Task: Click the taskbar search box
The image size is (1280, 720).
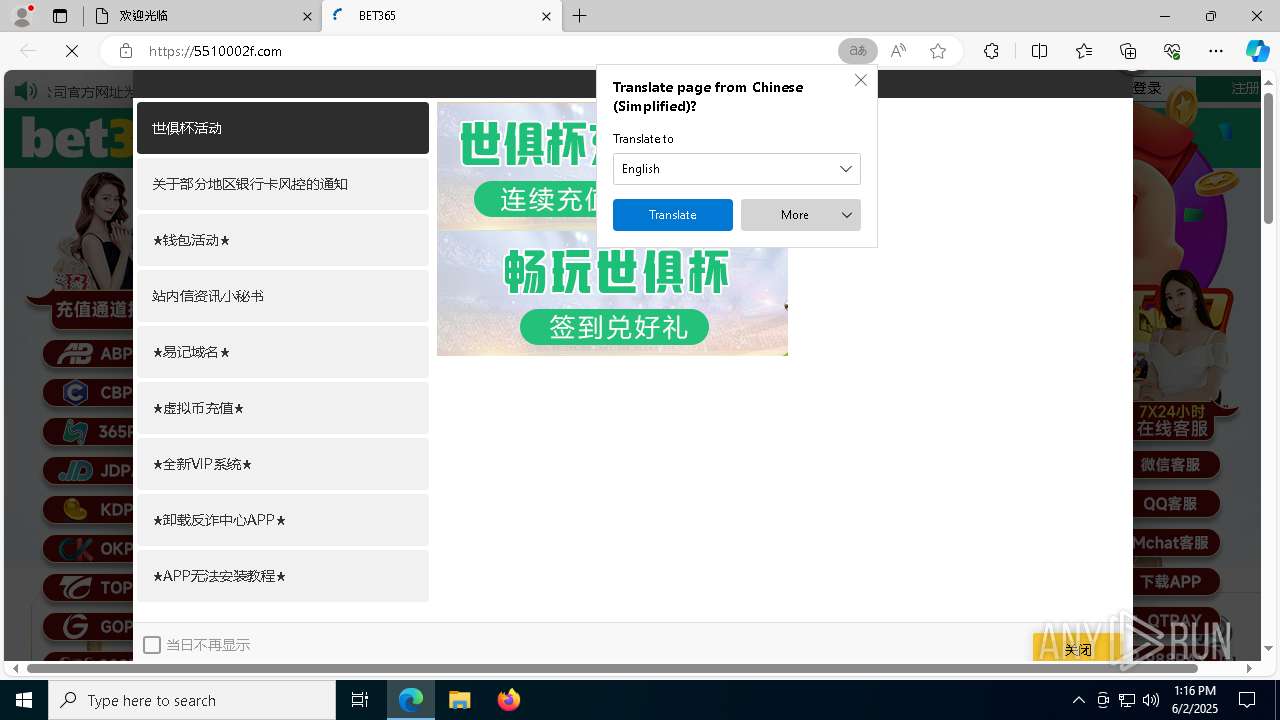Action: click(192, 700)
